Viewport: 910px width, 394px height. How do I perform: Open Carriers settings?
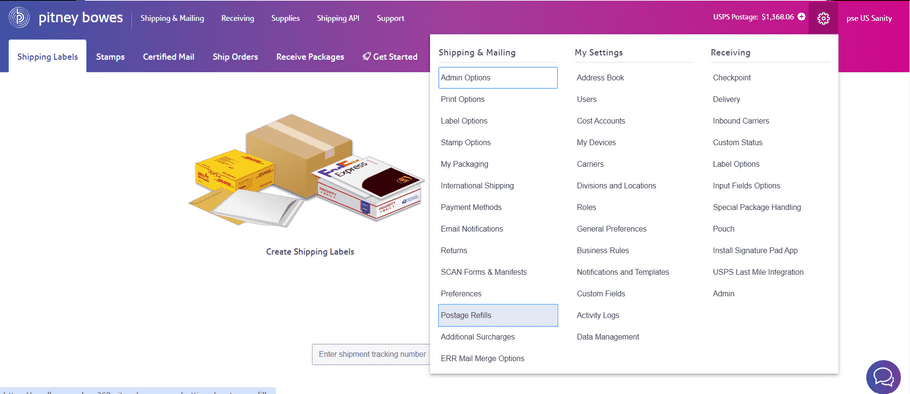click(590, 164)
